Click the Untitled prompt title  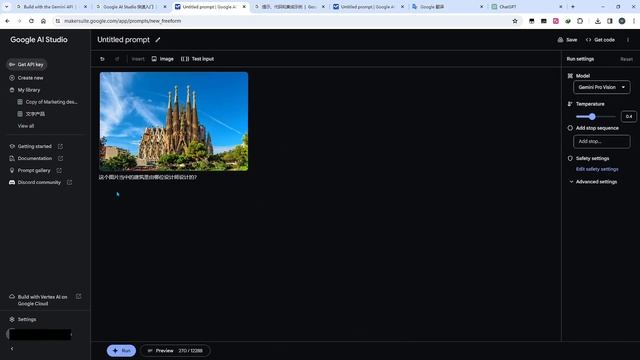(123, 40)
